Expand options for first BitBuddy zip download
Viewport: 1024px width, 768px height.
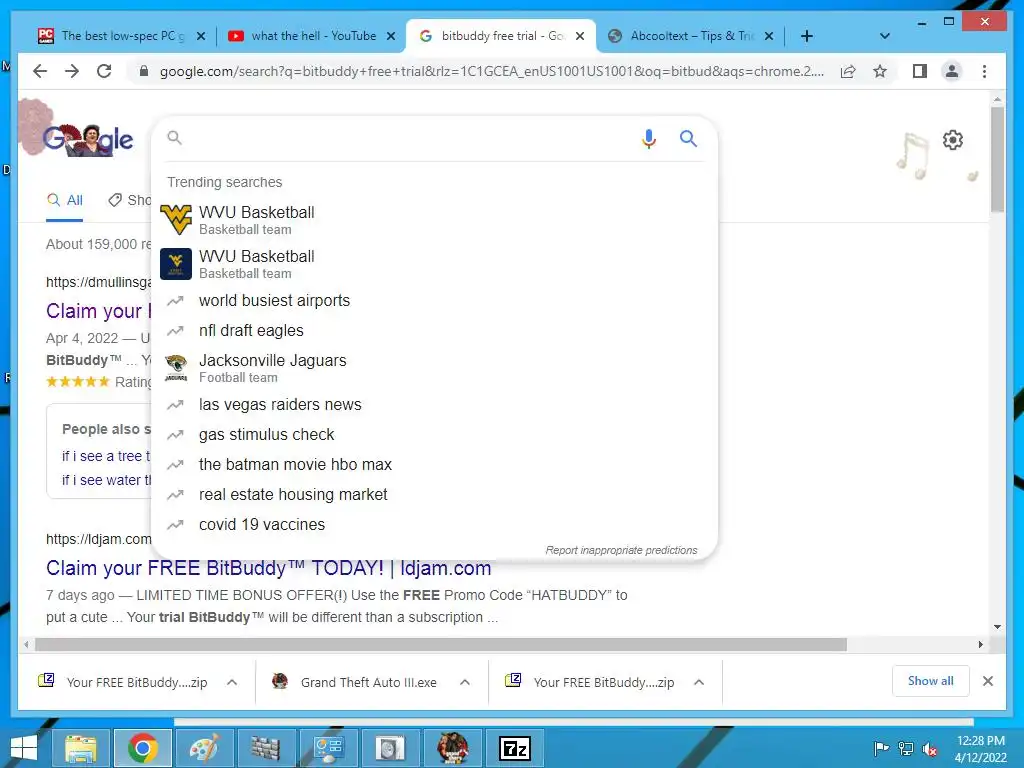[232, 682]
